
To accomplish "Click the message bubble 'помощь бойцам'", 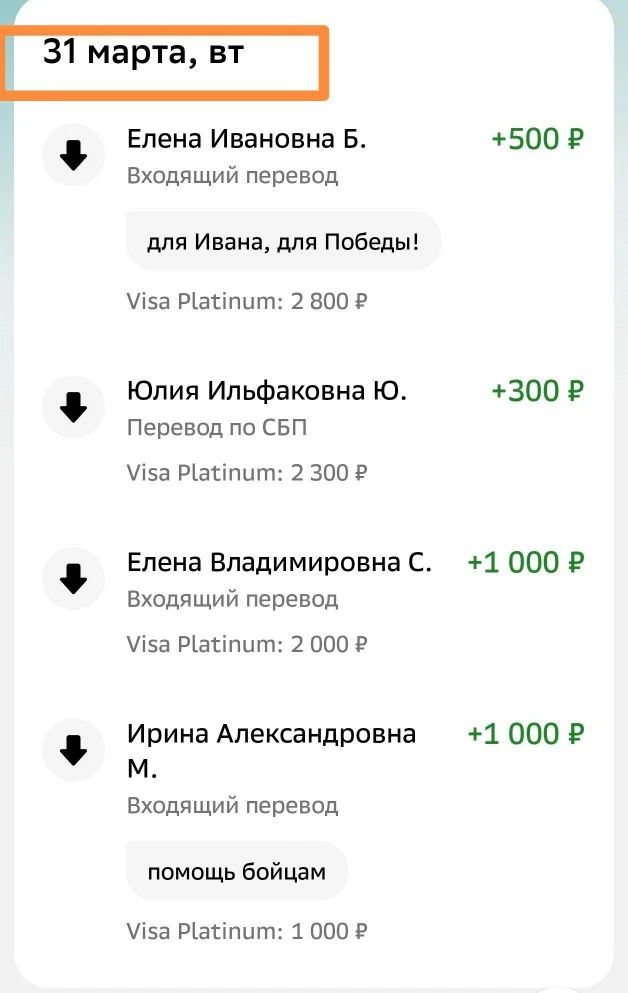I will coord(237,871).
